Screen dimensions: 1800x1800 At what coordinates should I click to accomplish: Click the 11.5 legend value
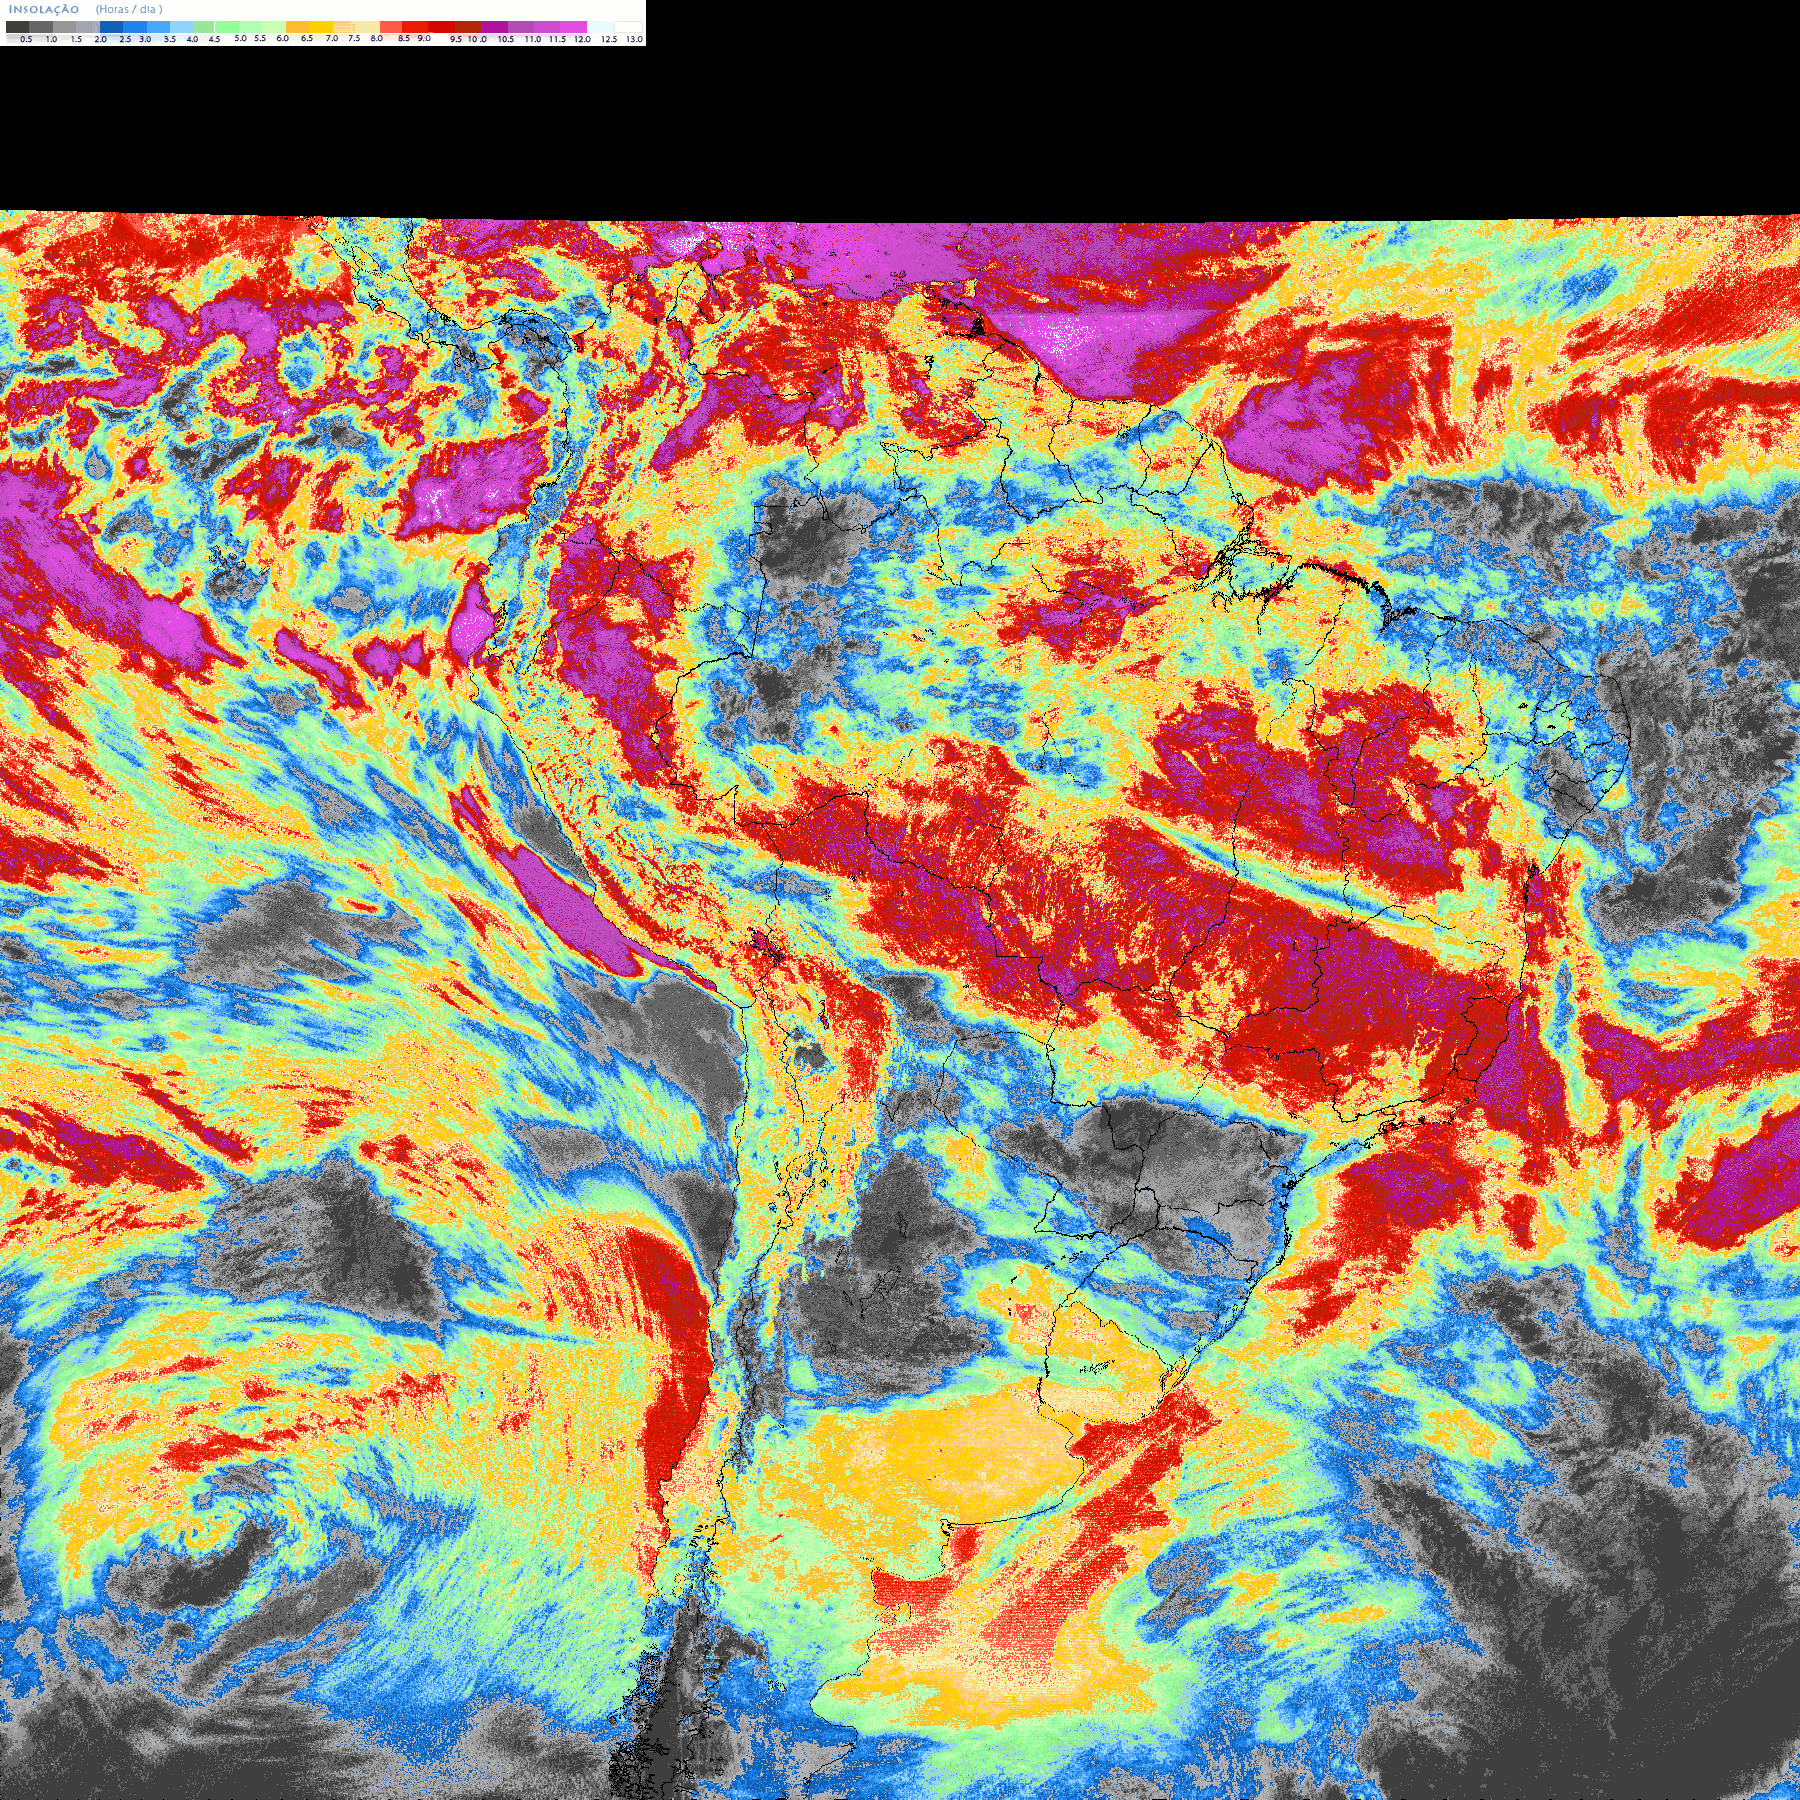[x=558, y=39]
